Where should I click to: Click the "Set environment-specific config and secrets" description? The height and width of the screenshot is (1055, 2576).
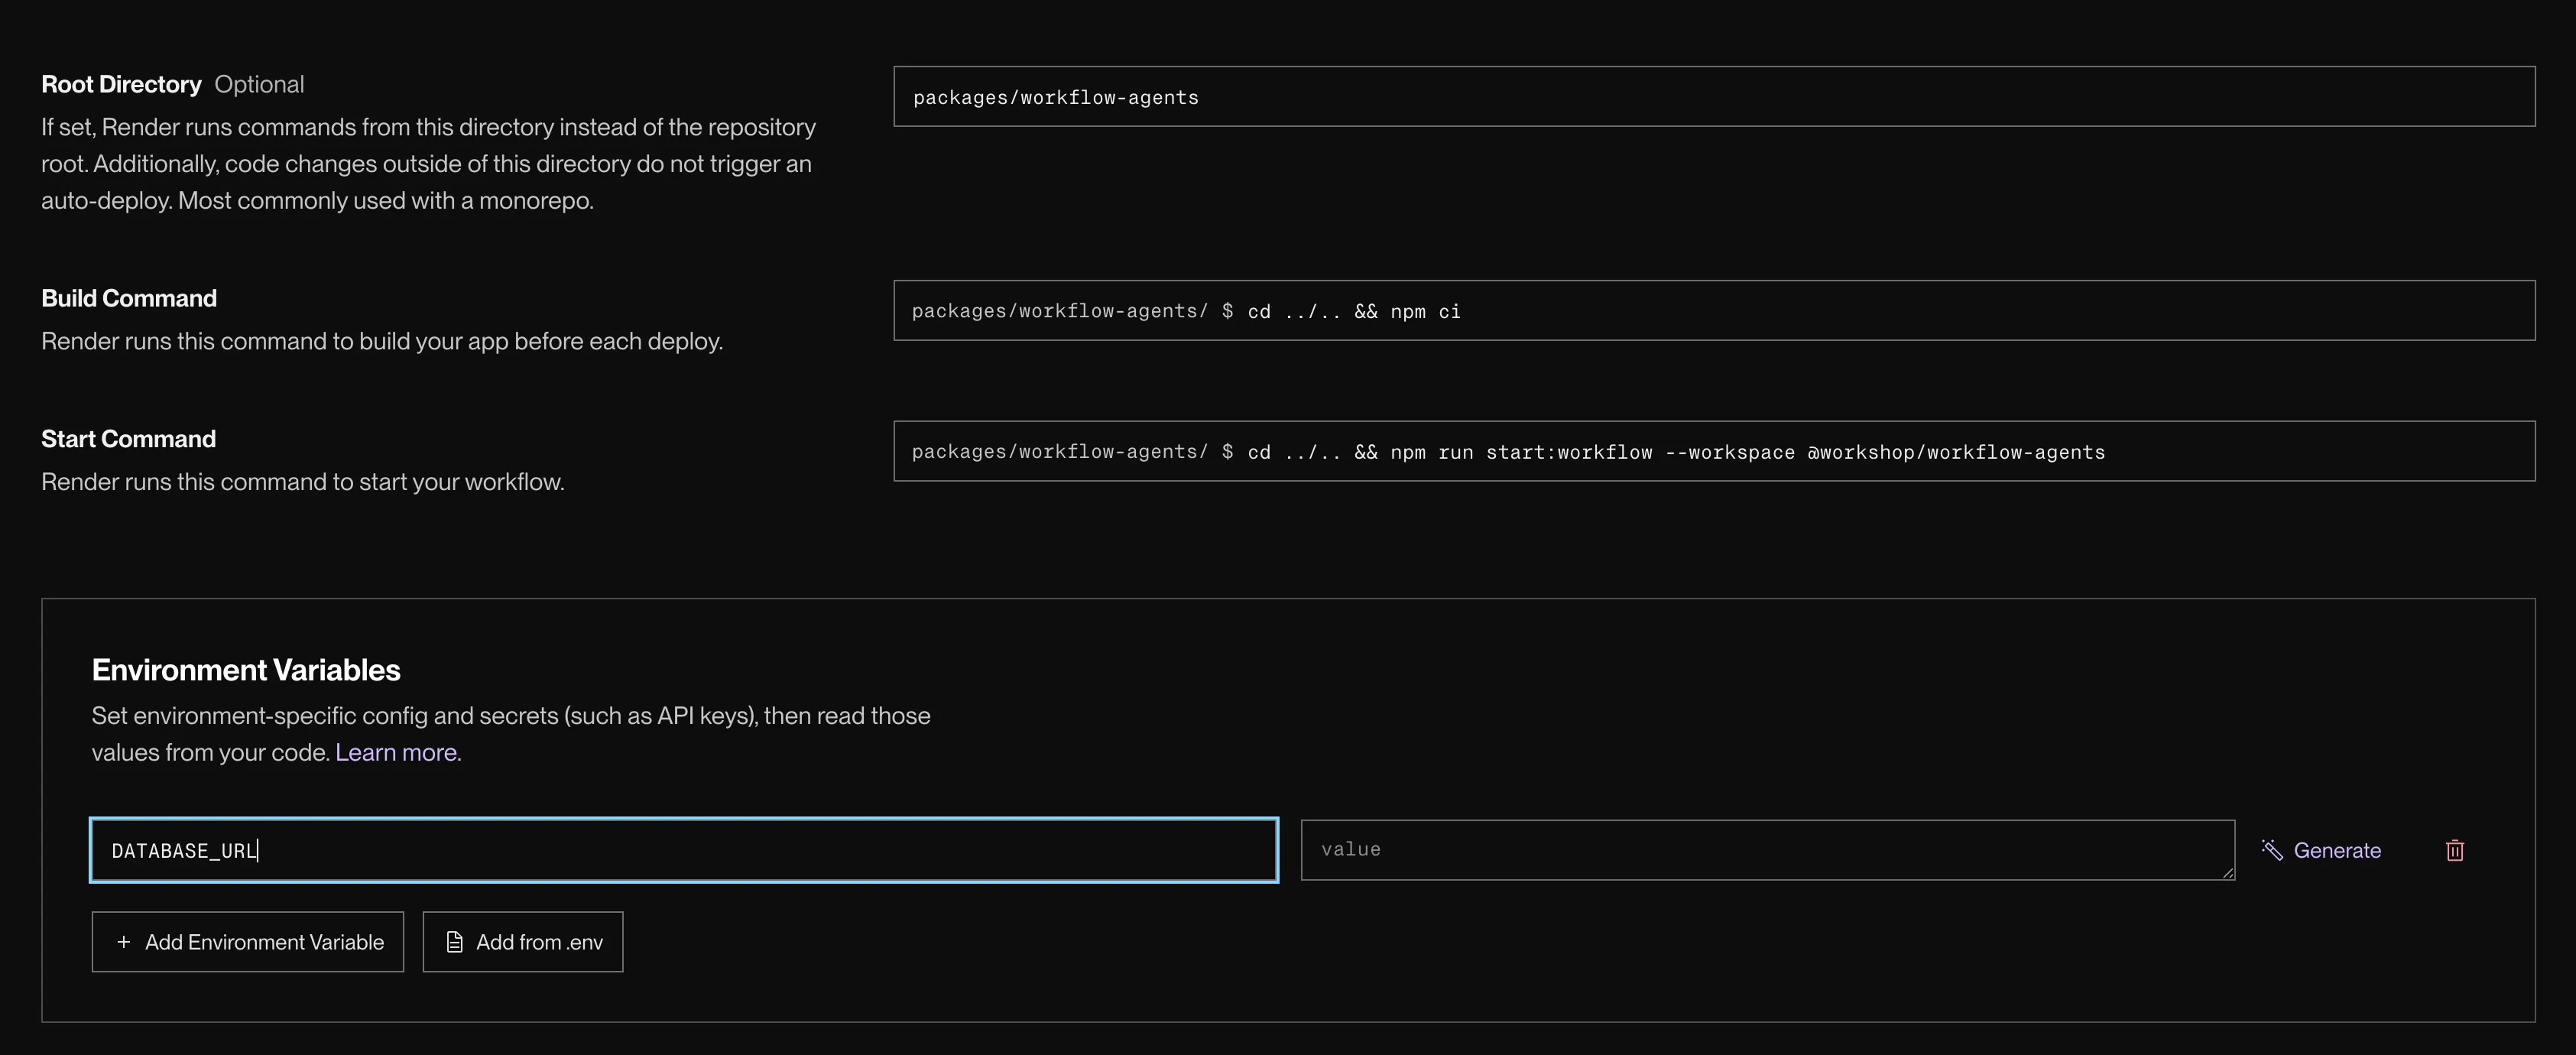tap(511, 734)
